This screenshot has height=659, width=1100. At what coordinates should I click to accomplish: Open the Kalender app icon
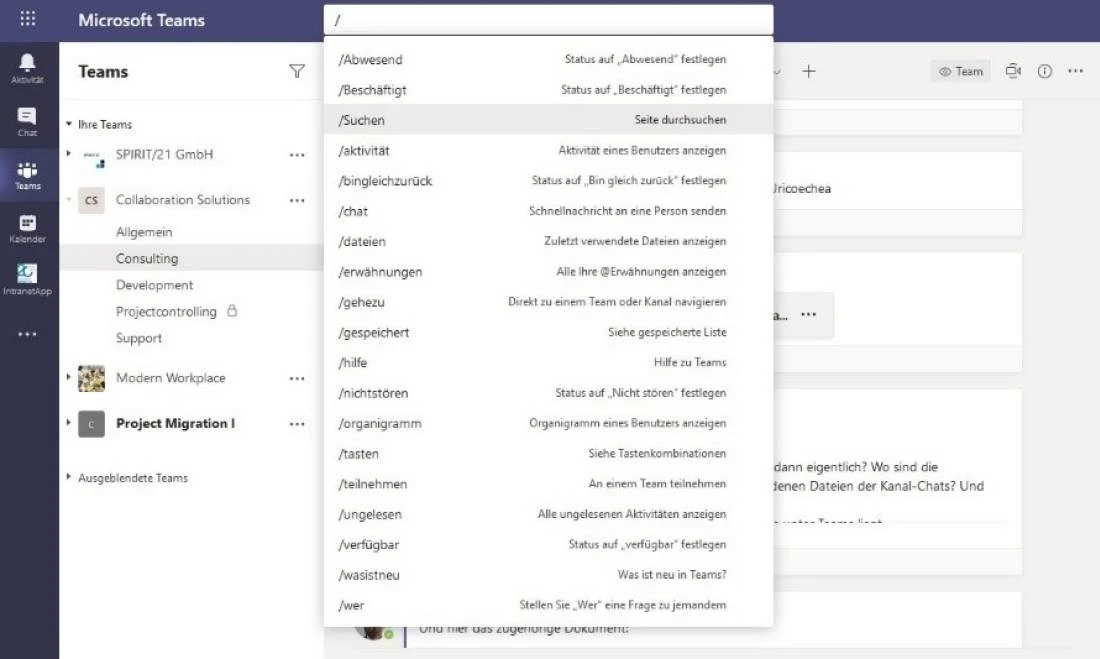[x=27, y=226]
